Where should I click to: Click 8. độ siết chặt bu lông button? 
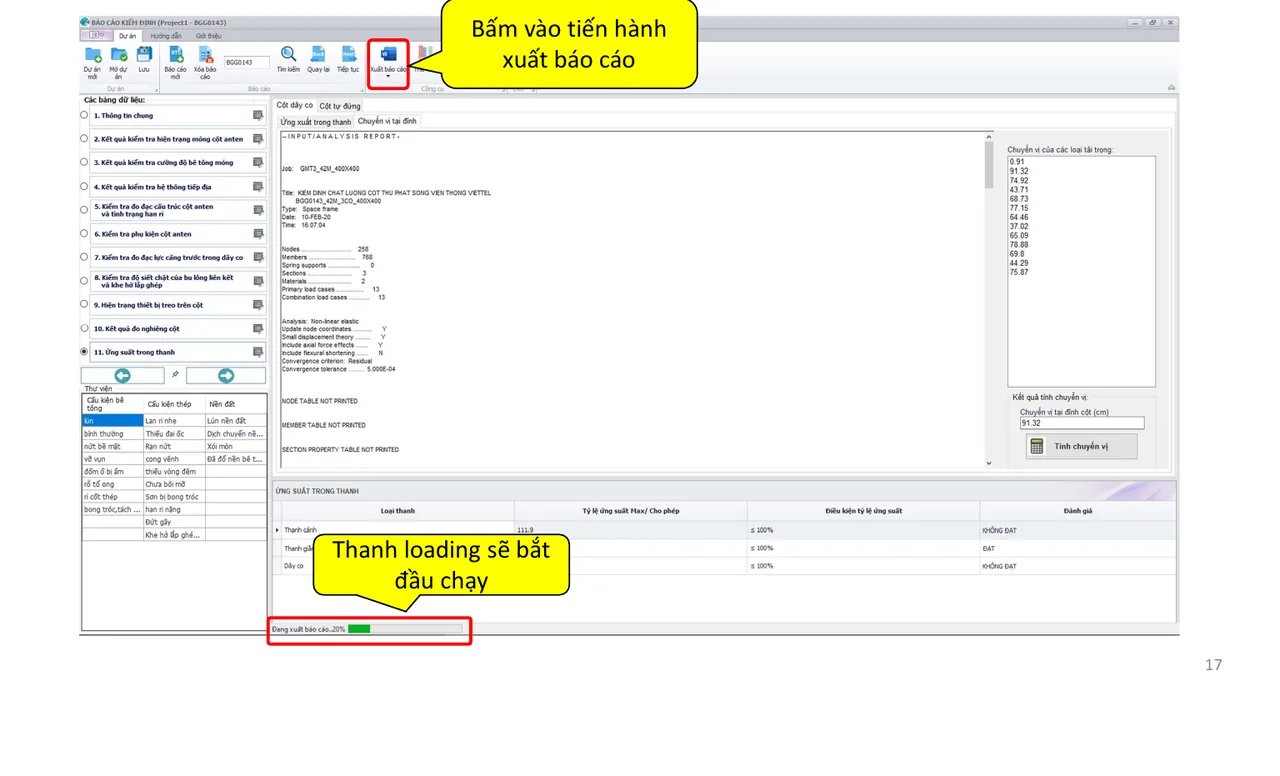click(177, 281)
